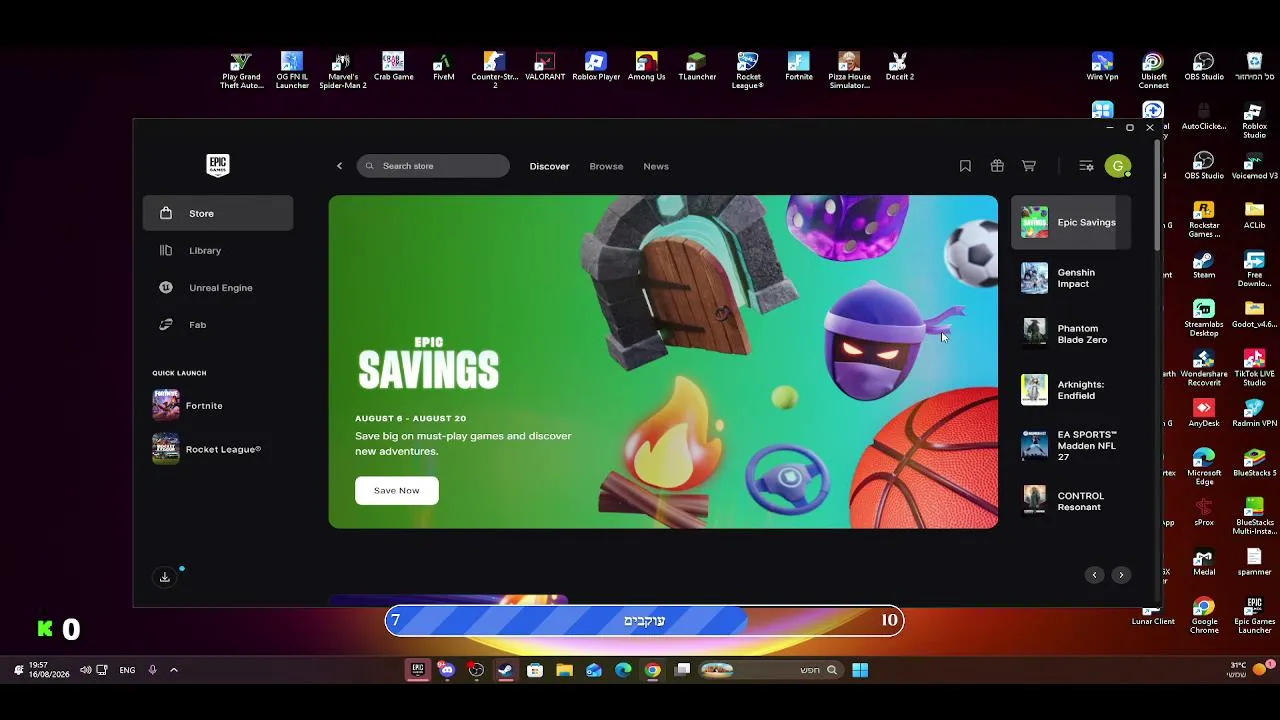The width and height of the screenshot is (1280, 720).
Task: Select the Roblox Studio desktop icon
Action: (x=1254, y=122)
